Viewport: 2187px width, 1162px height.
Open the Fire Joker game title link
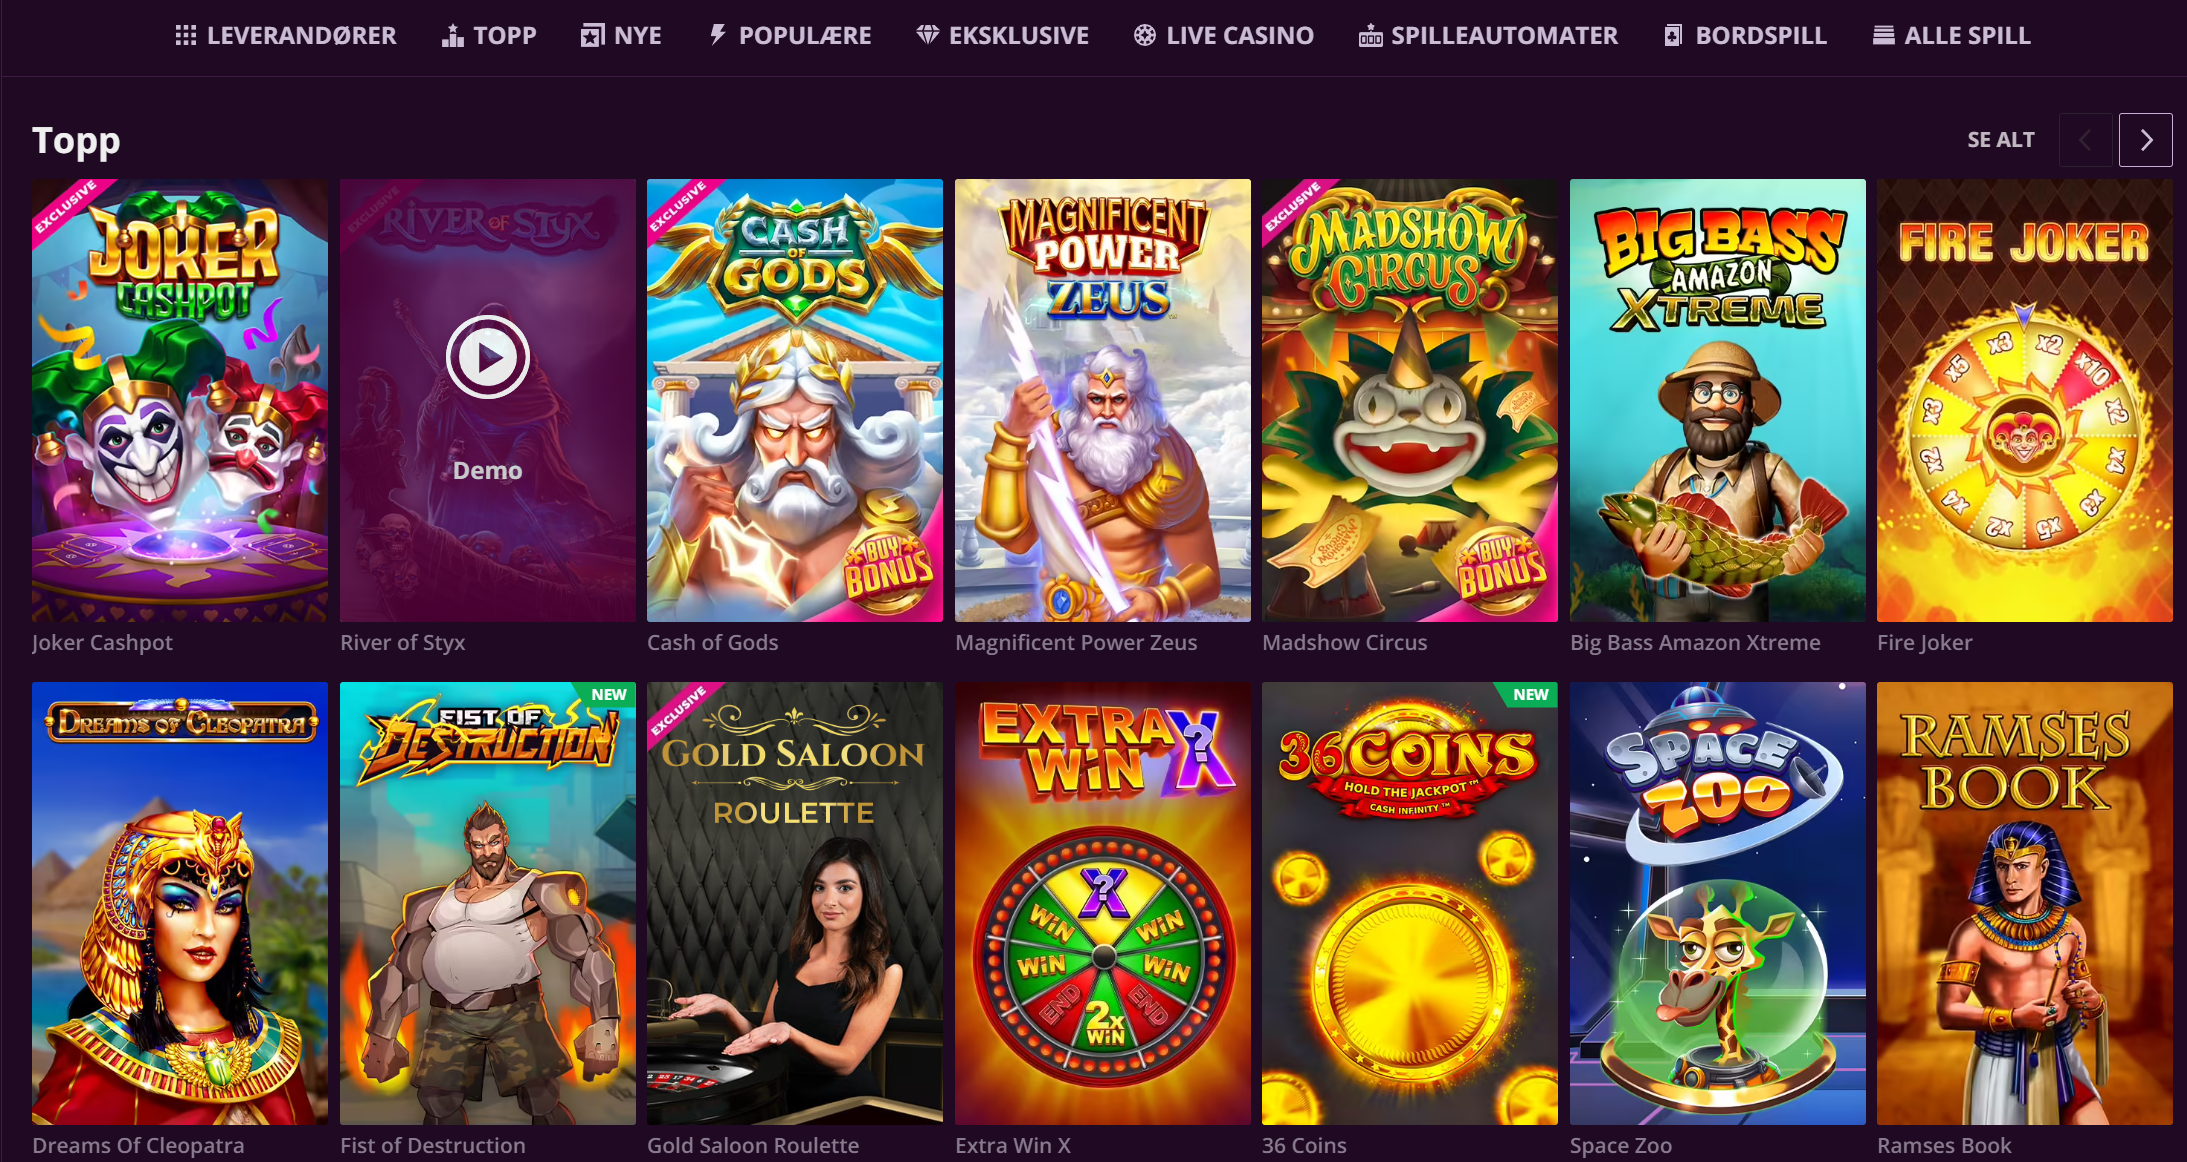1924,643
